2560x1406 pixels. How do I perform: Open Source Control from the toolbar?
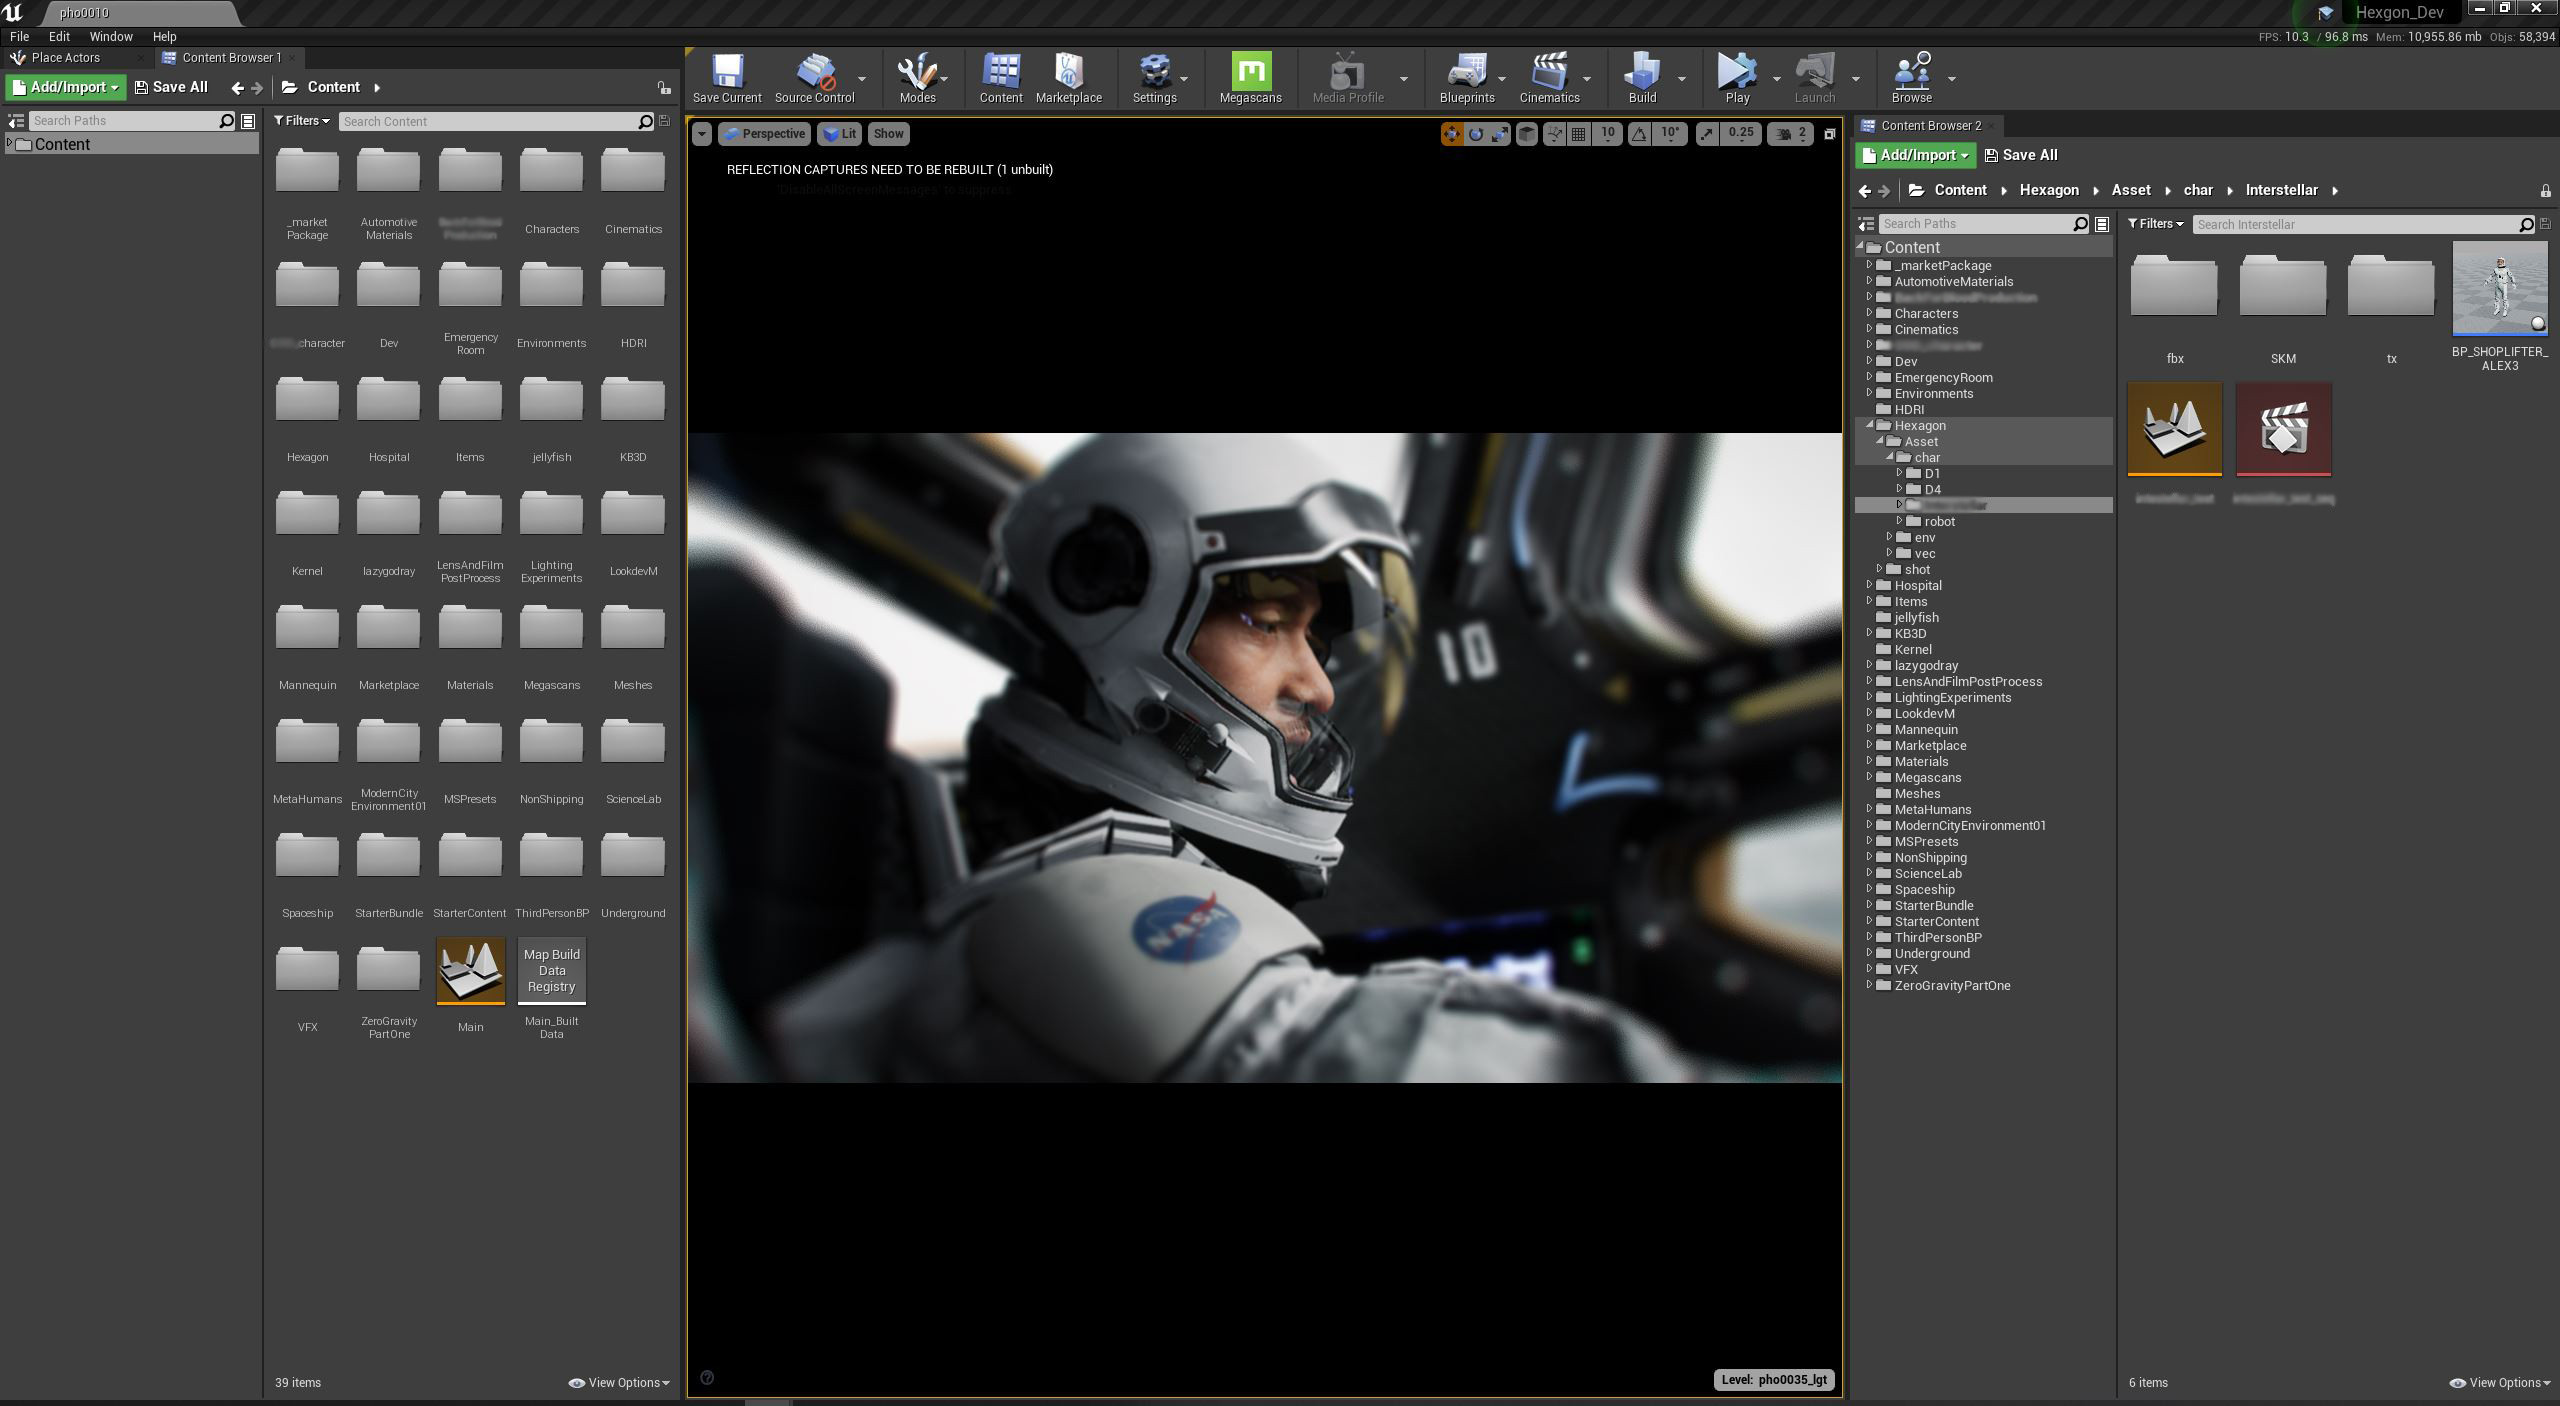coord(814,78)
